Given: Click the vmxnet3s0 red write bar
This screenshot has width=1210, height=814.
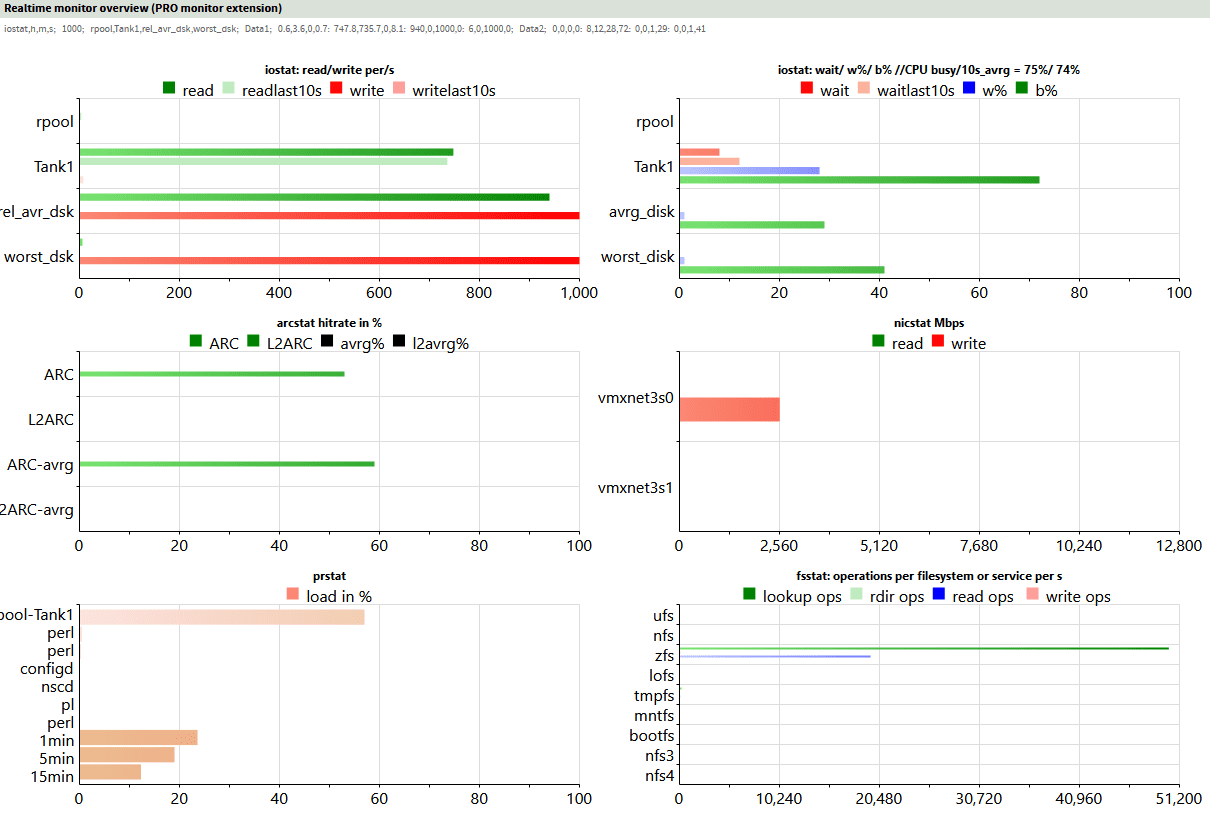Looking at the screenshot, I should coord(729,410).
